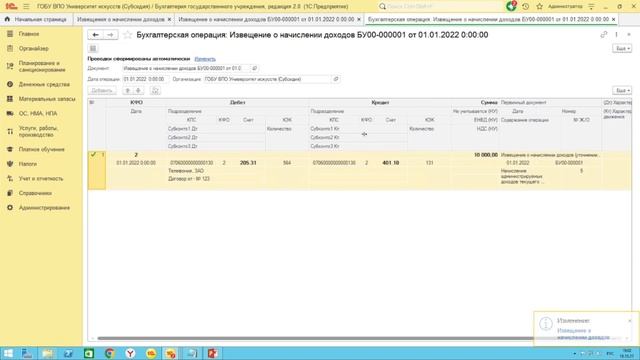Open favorites star in title bar

tap(539, 7)
